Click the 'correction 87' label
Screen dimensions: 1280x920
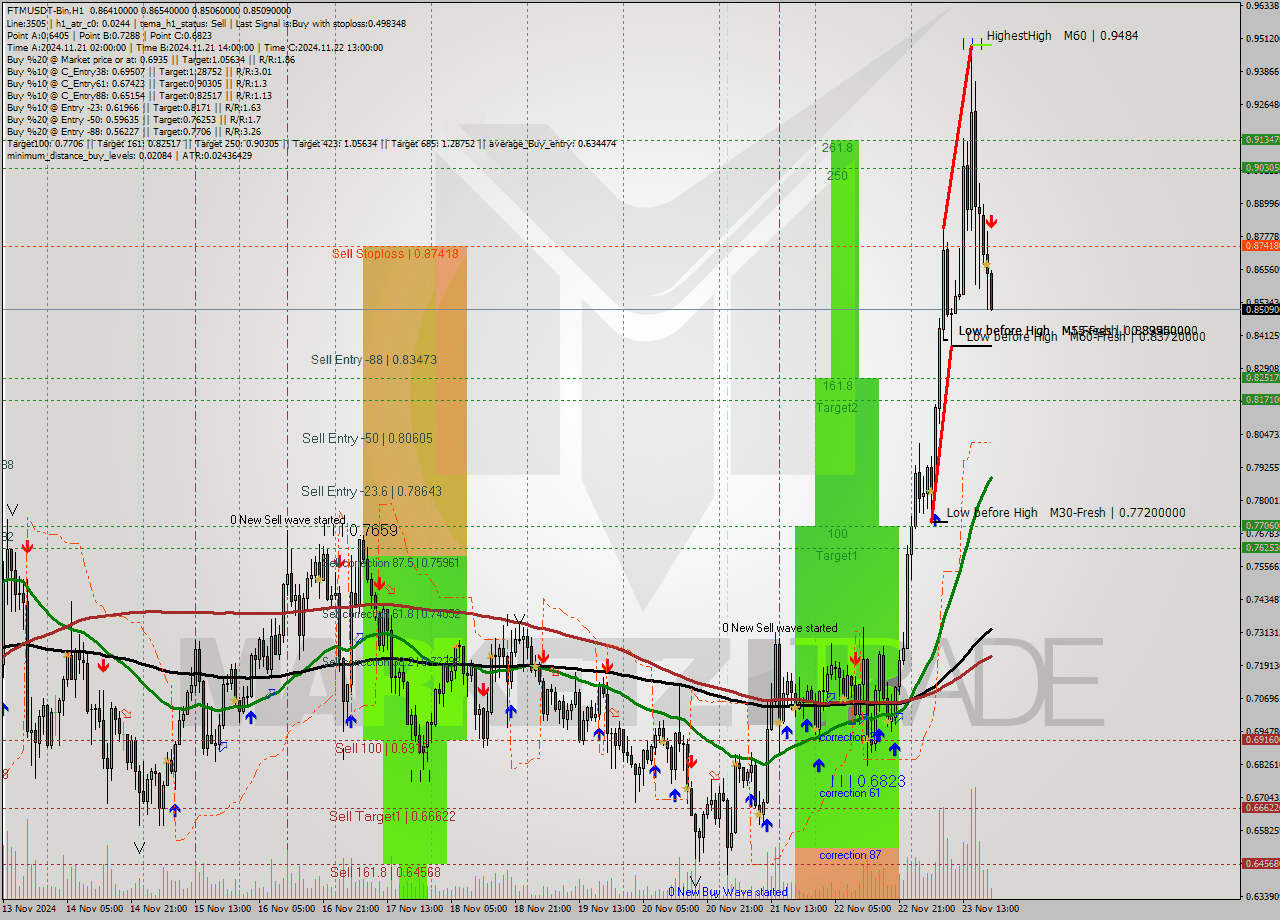849,855
